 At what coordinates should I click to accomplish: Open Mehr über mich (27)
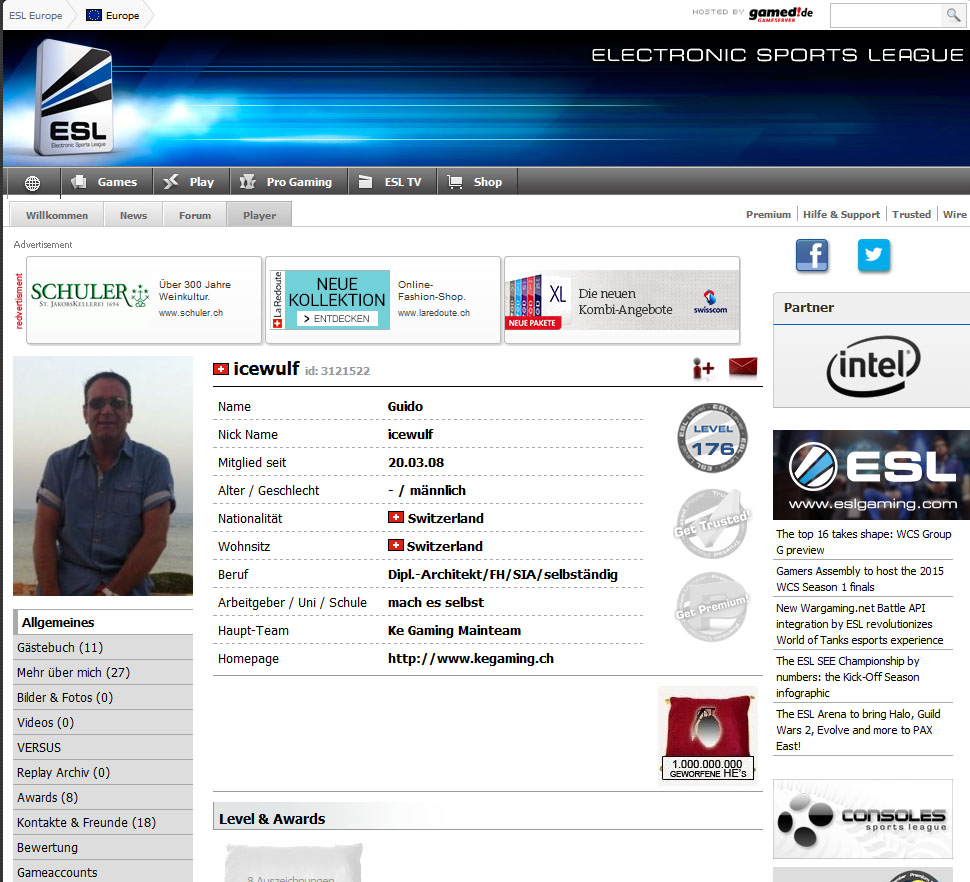pos(103,672)
